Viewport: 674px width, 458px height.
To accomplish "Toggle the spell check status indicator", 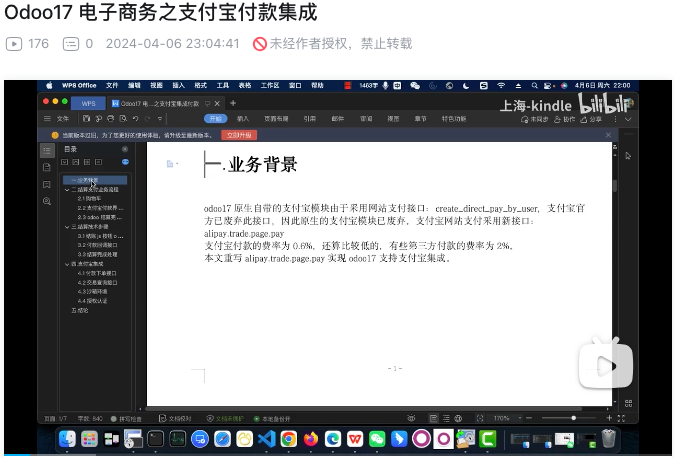I will point(126,418).
